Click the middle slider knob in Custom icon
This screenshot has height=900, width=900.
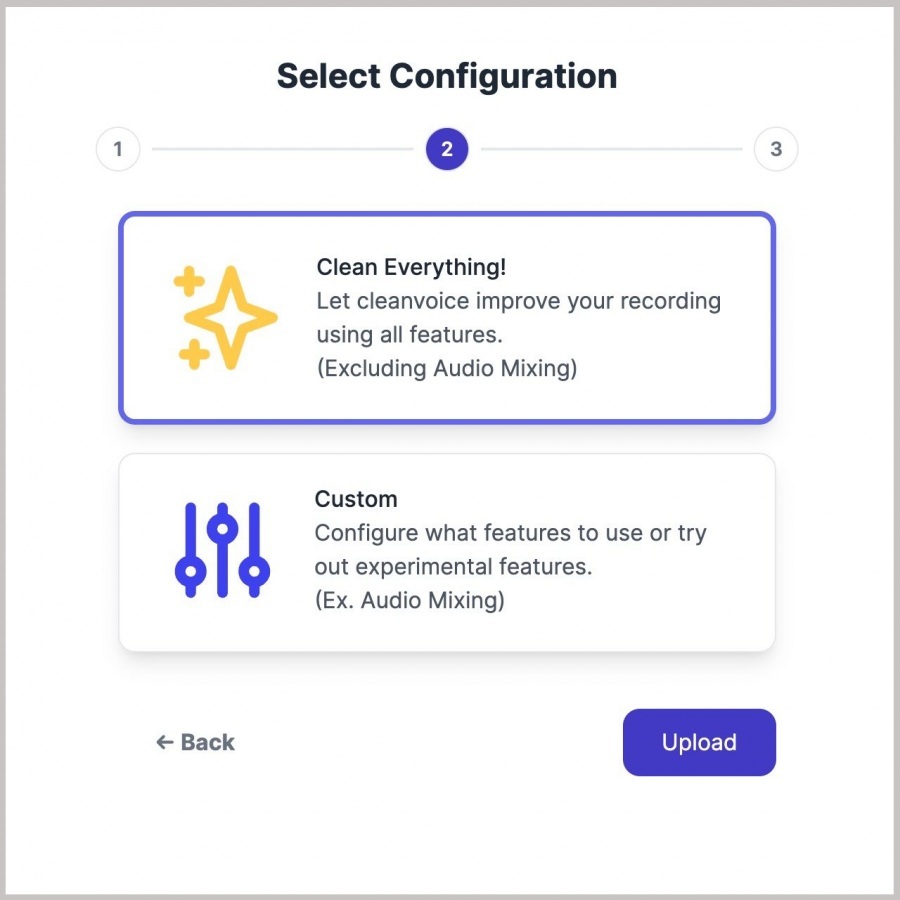(x=222, y=527)
